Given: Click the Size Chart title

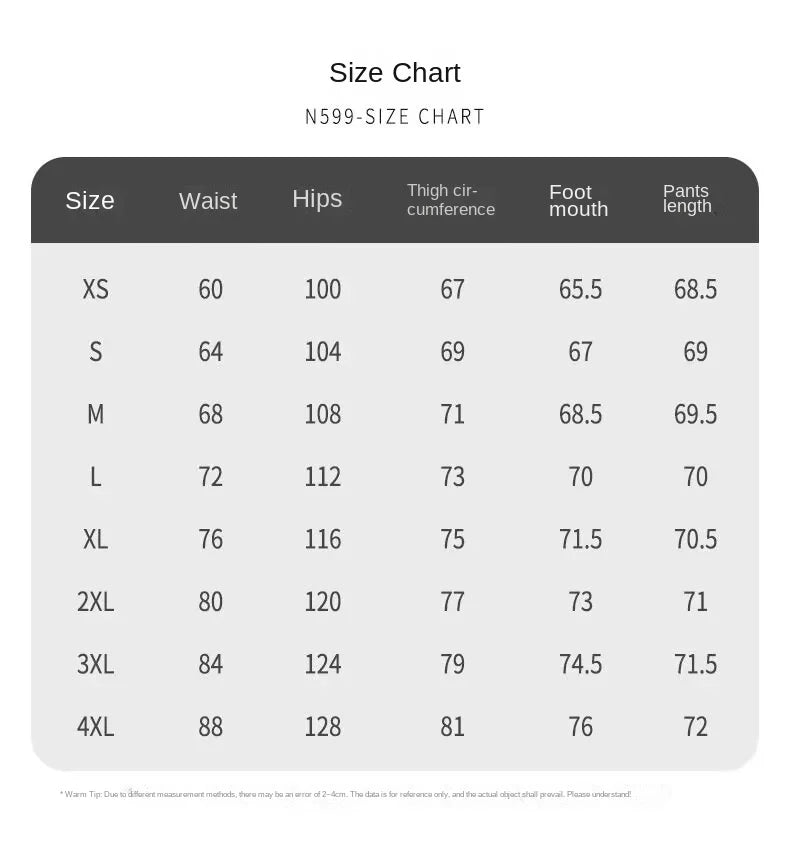Looking at the screenshot, I should coord(395,73).
